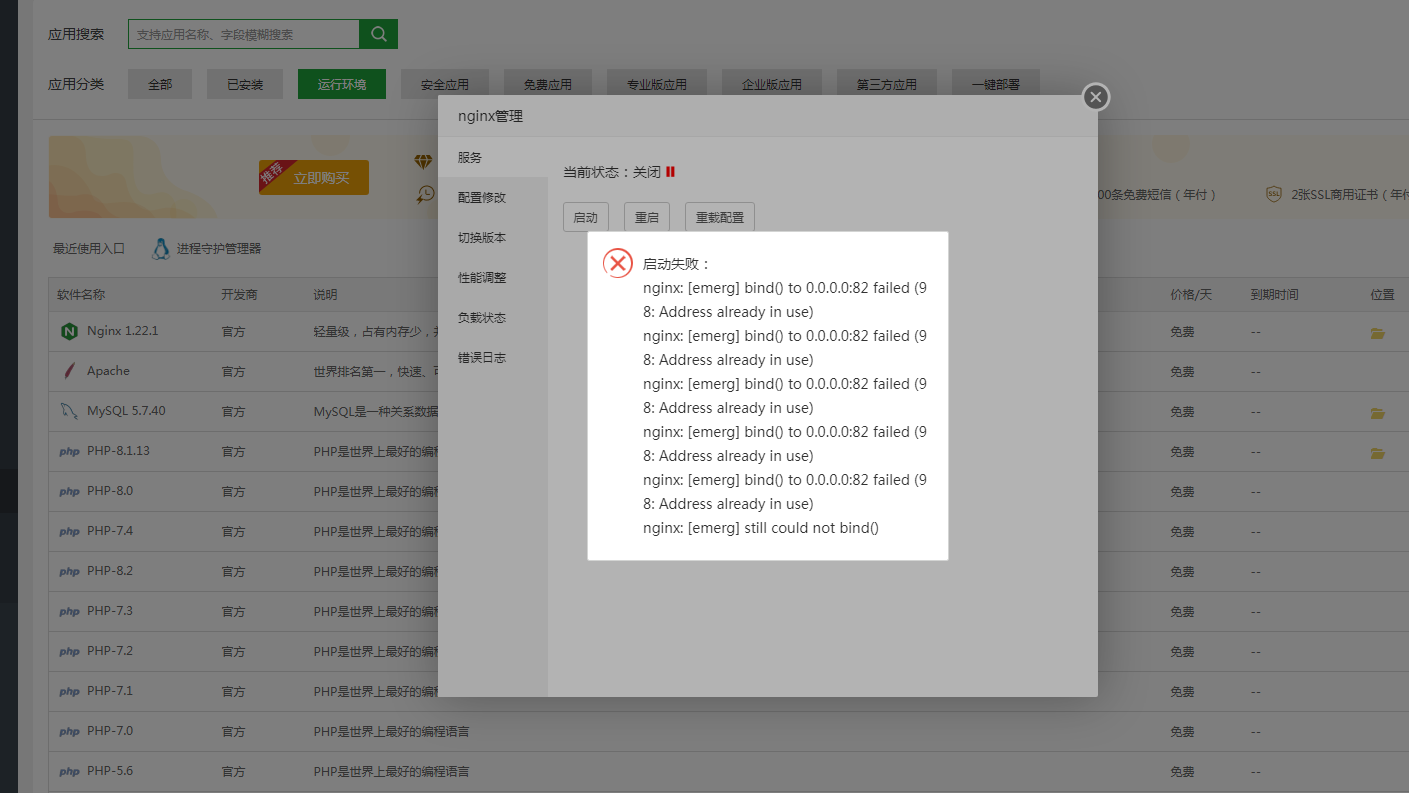This screenshot has width=1409, height=793.
Task: Select the 运行环境 category filter
Action: [x=342, y=85]
